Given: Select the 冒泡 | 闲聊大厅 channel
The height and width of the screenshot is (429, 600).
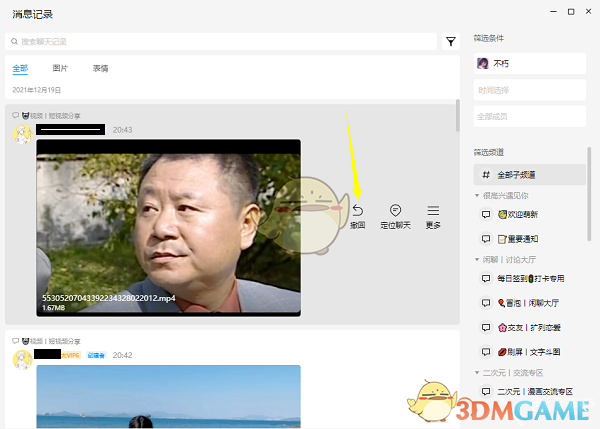Looking at the screenshot, I should (x=528, y=303).
